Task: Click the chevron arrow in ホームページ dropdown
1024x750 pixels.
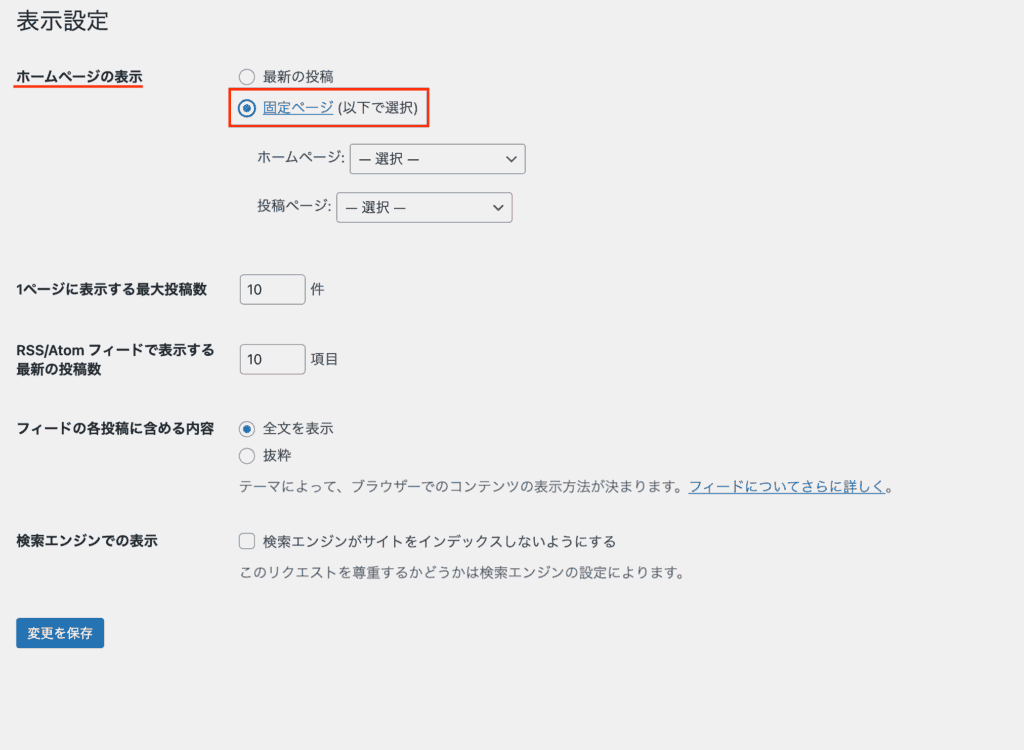Action: (x=511, y=159)
